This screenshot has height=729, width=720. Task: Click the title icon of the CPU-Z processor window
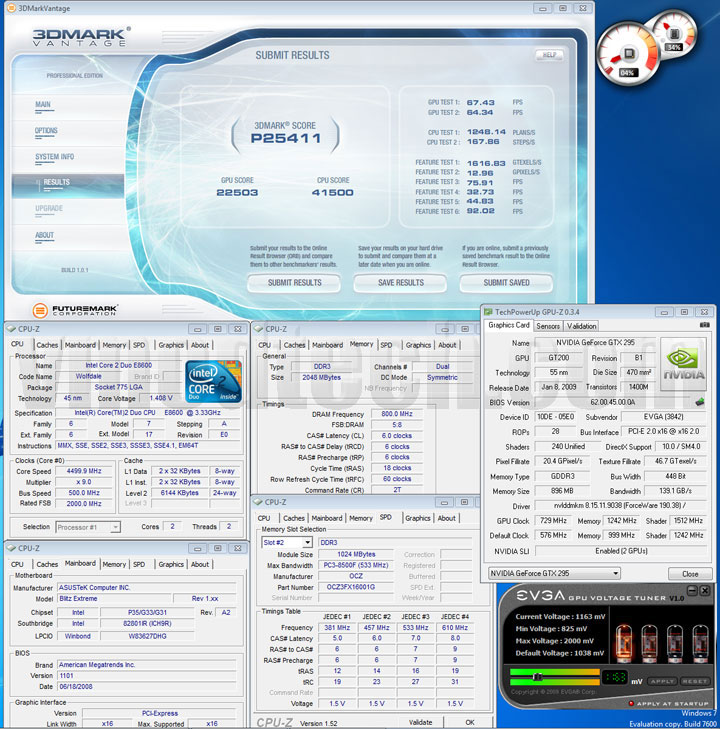tap(11, 329)
